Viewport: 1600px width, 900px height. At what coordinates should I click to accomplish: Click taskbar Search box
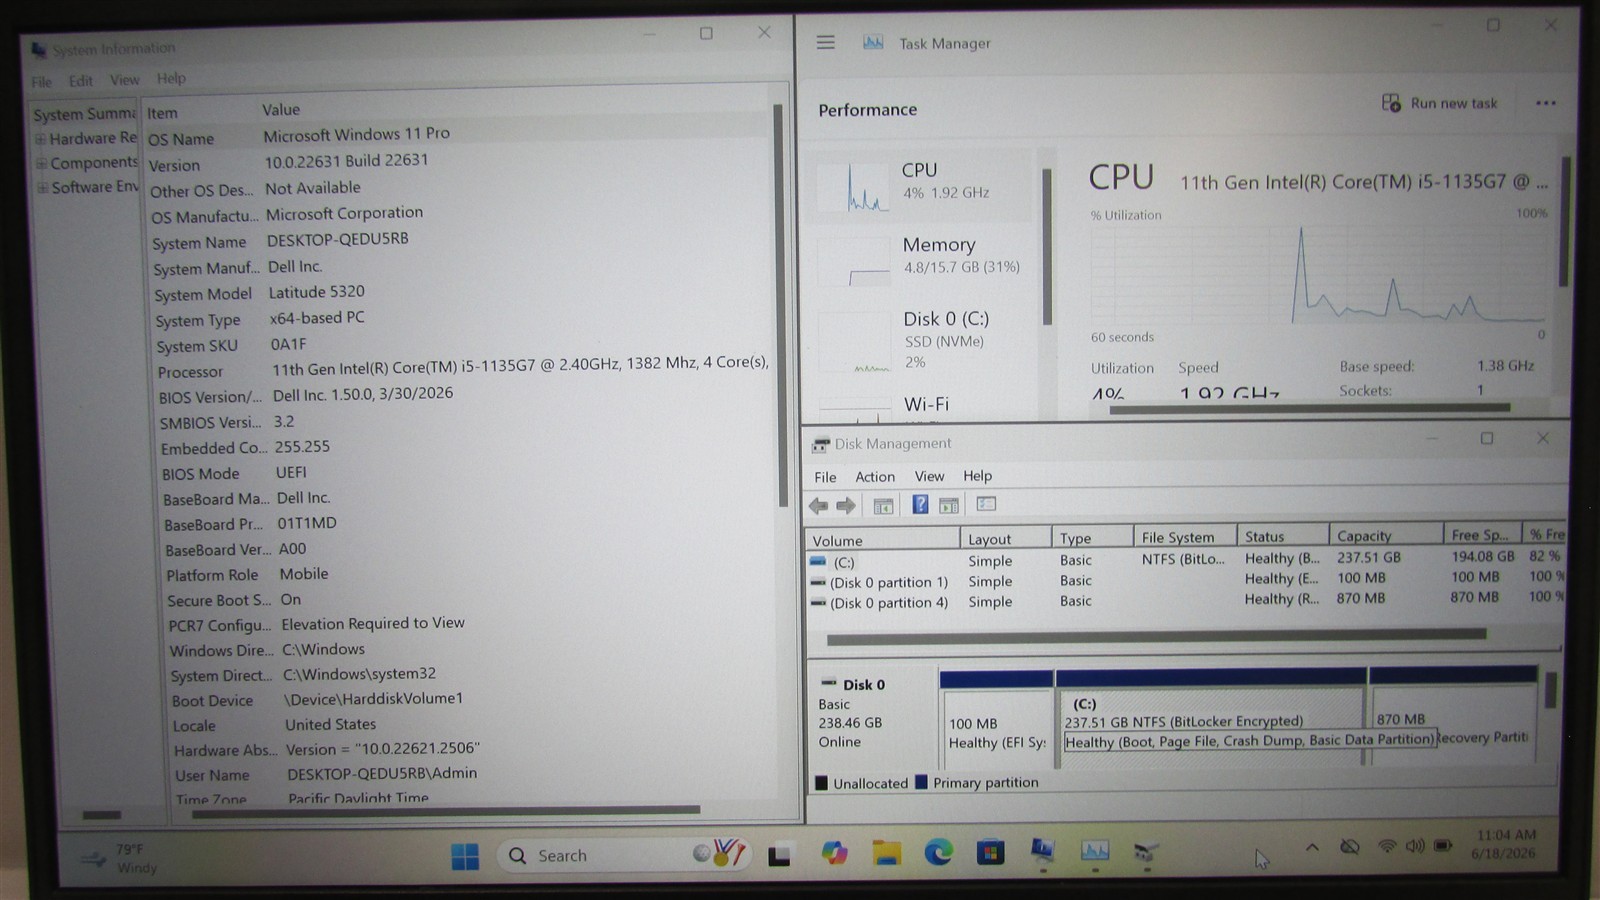click(625, 855)
